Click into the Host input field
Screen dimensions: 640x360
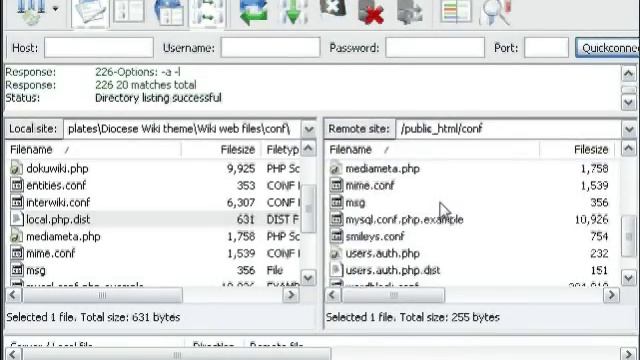[x=99, y=48]
